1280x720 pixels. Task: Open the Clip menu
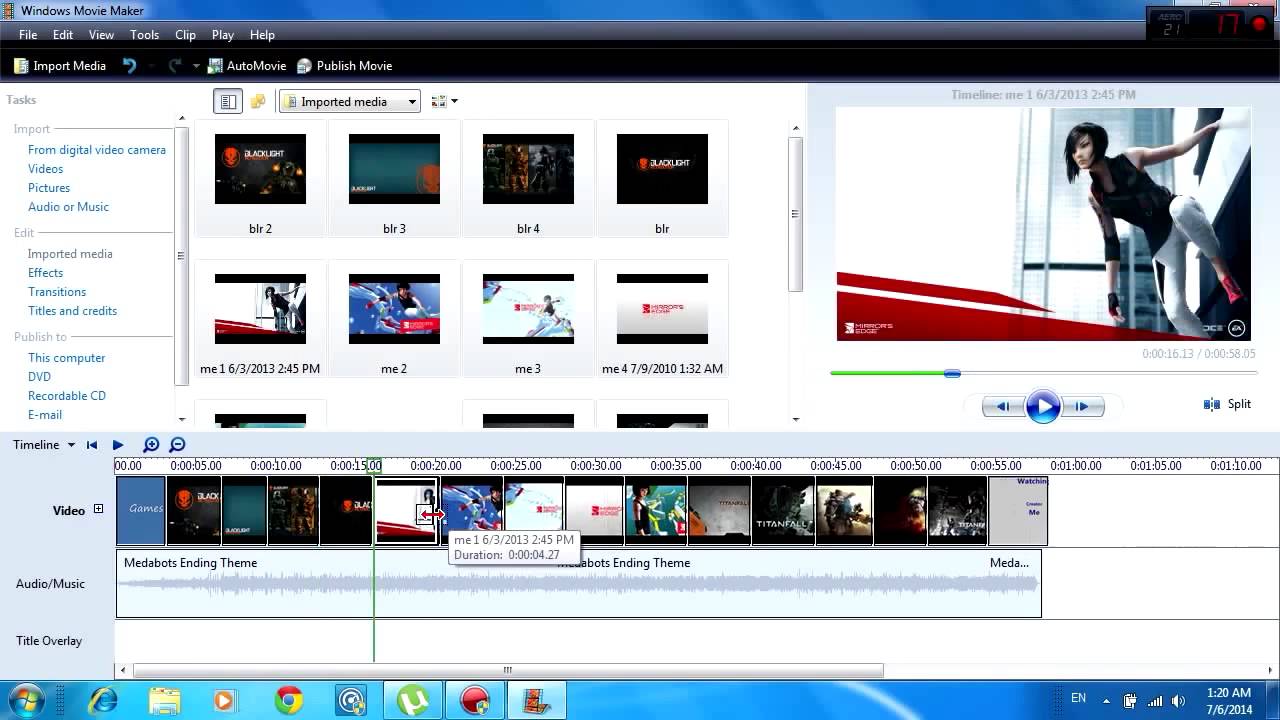click(x=185, y=35)
